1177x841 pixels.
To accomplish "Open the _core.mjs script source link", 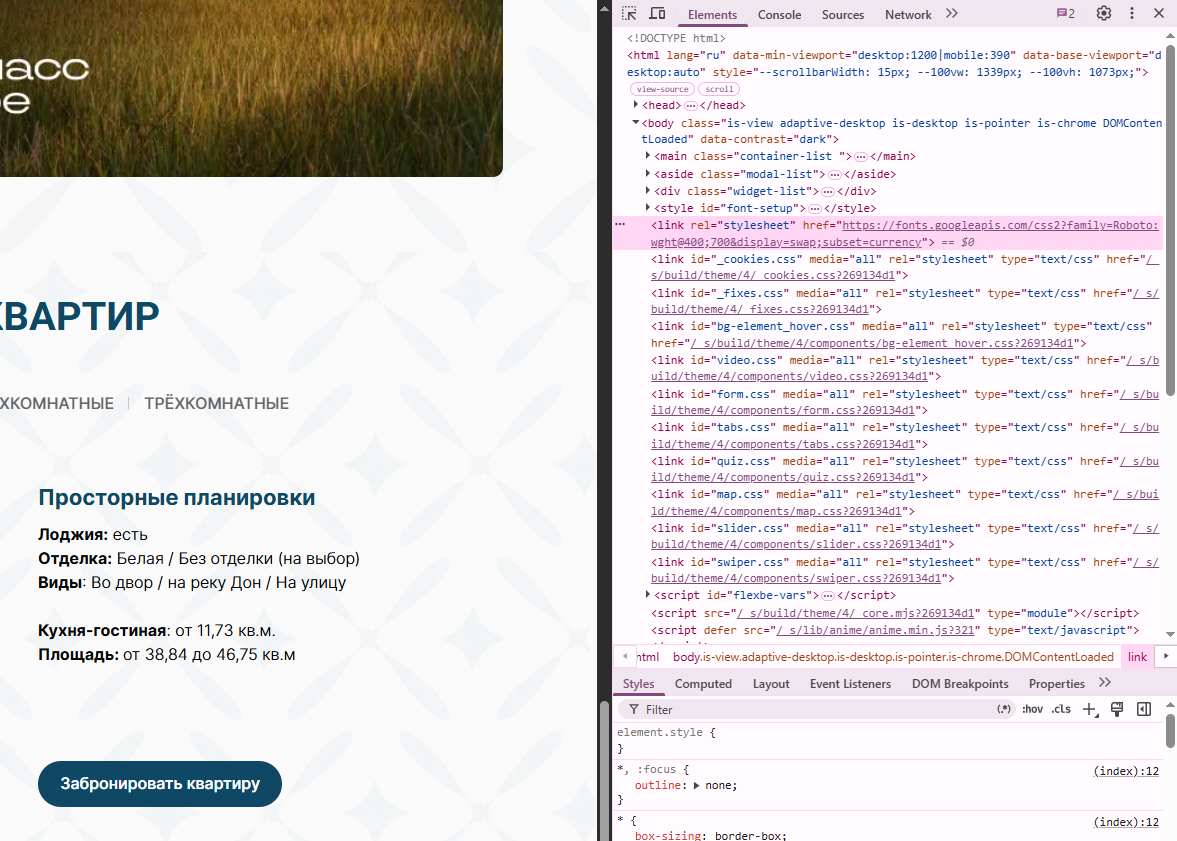I will click(855, 613).
